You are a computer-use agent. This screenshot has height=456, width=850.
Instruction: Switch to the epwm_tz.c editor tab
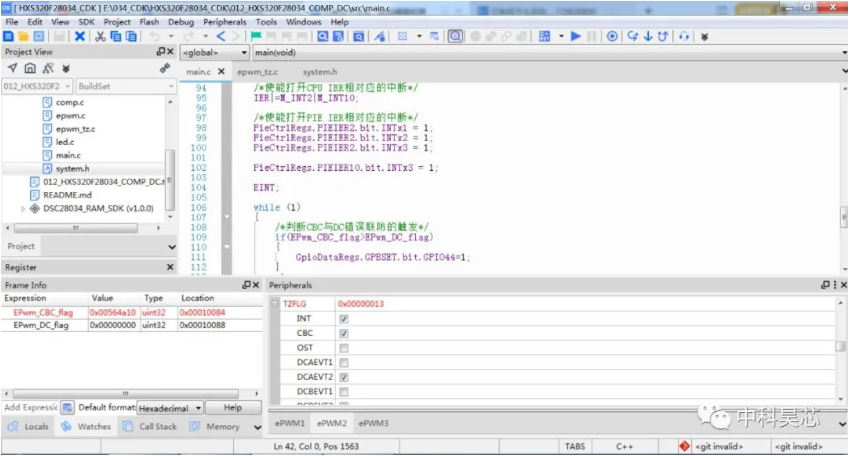[257, 72]
